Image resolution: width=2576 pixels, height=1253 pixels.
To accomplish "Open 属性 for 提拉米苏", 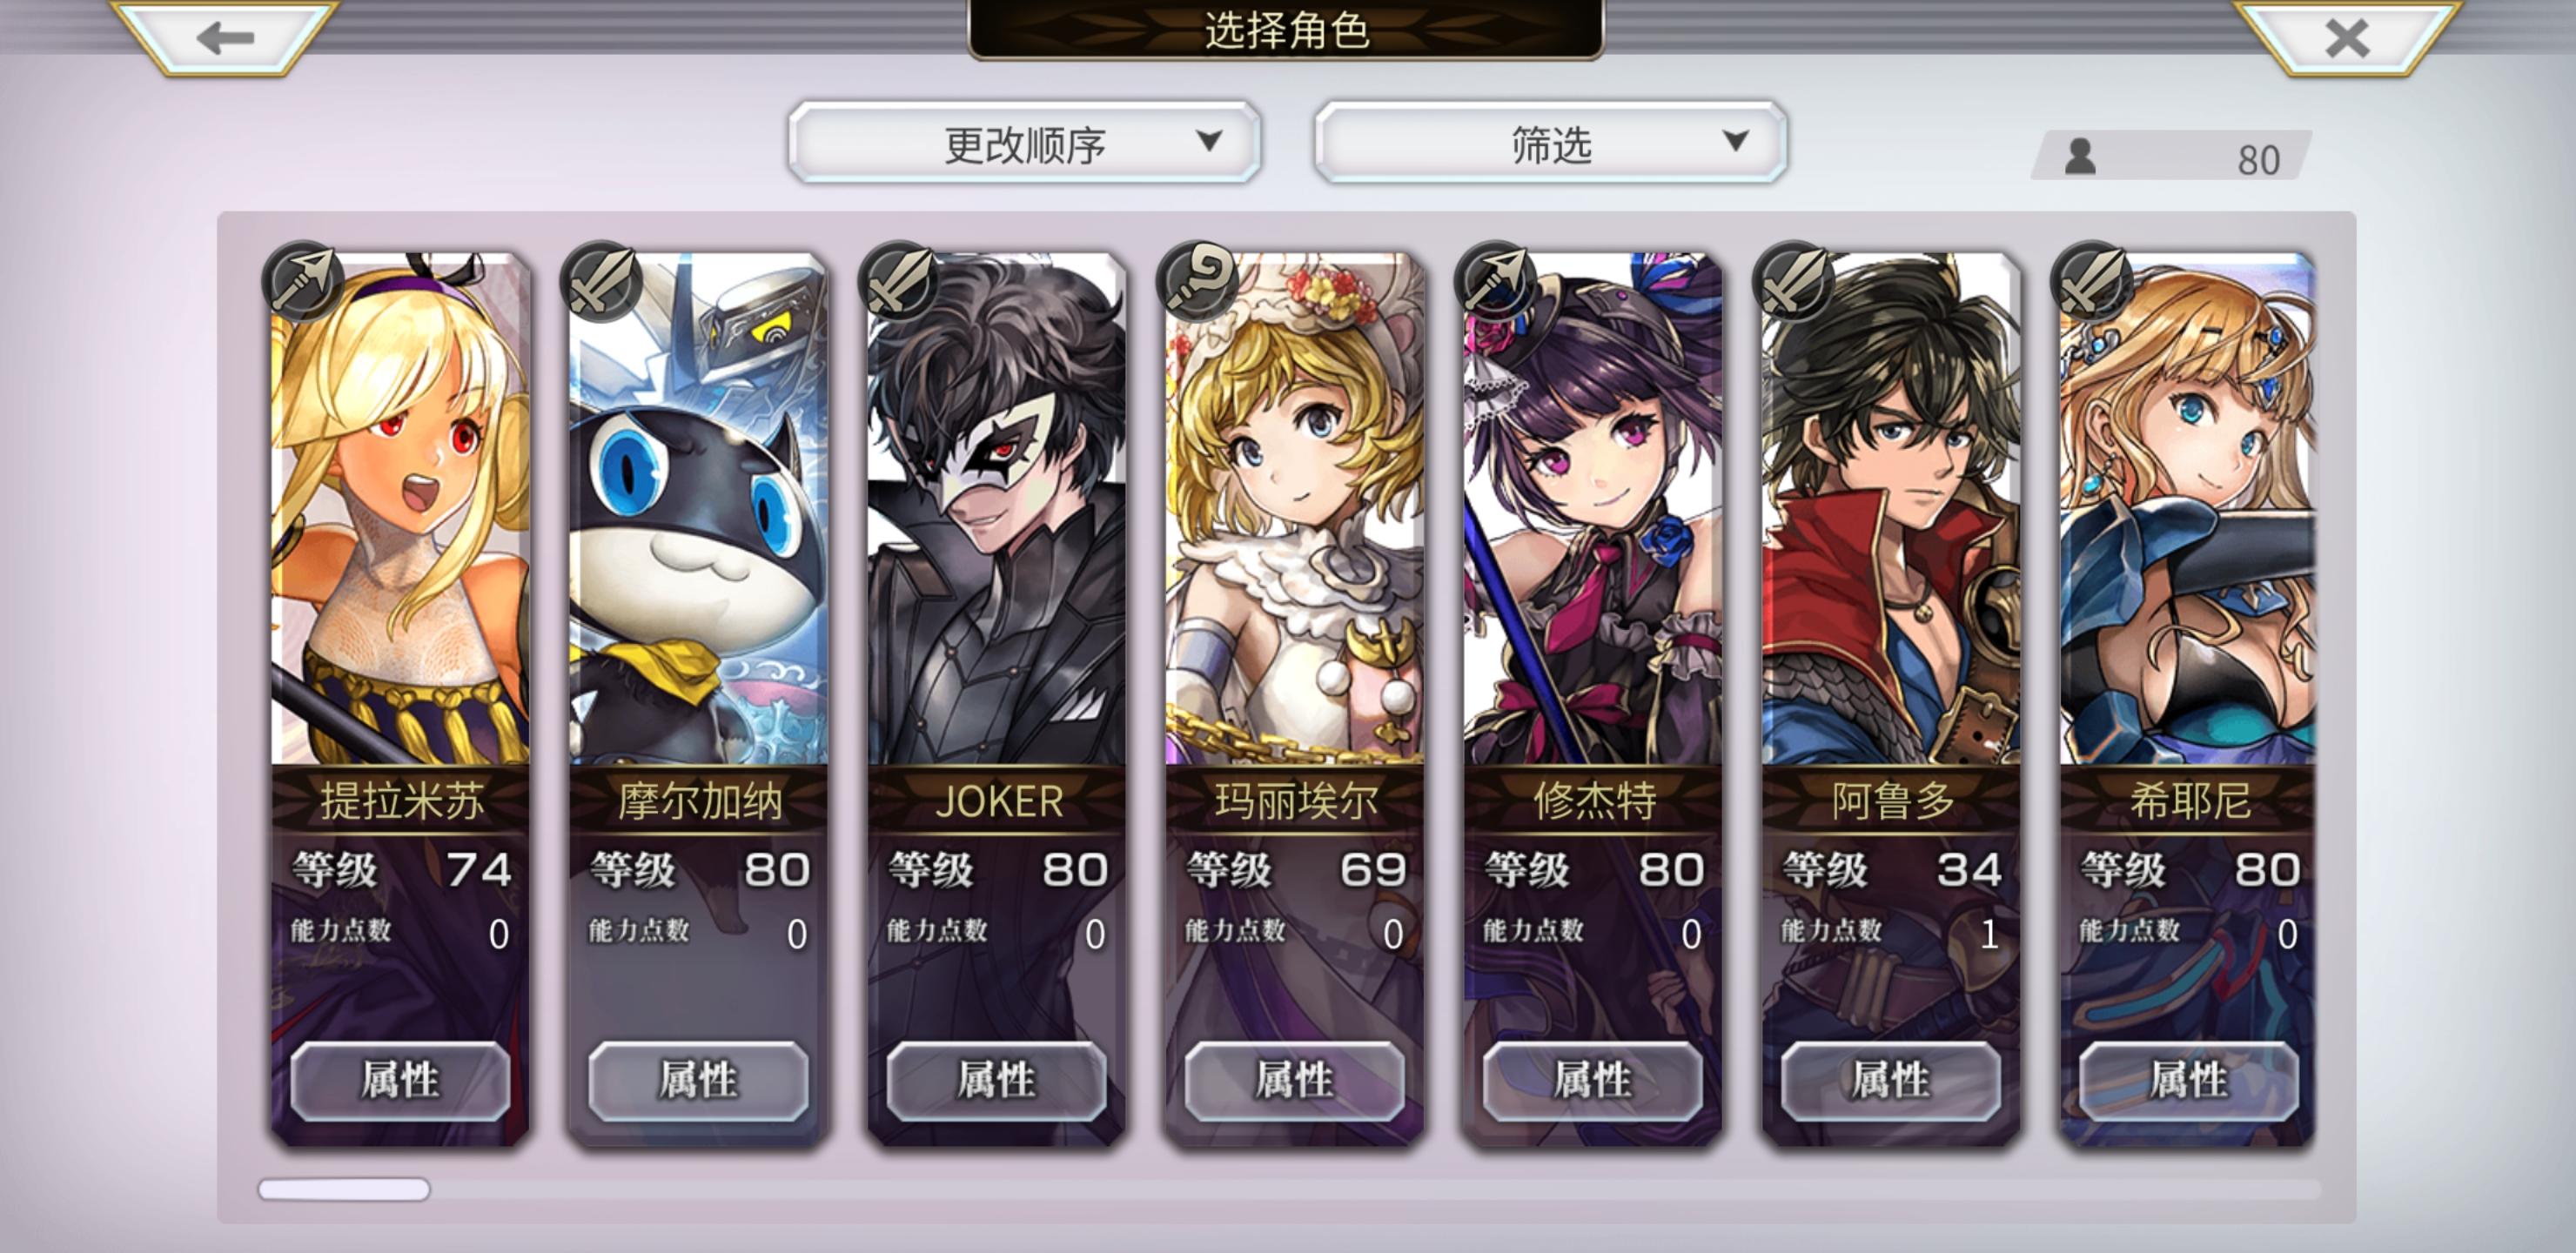I will tap(400, 1080).
